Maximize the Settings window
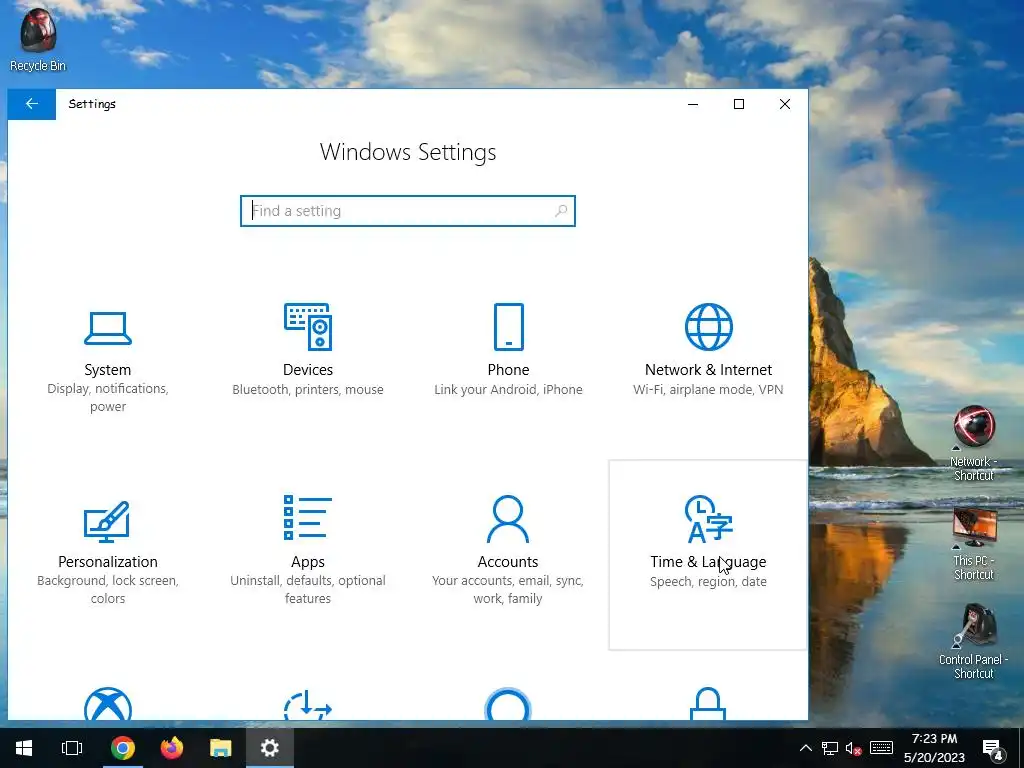The image size is (1024, 768). (739, 104)
